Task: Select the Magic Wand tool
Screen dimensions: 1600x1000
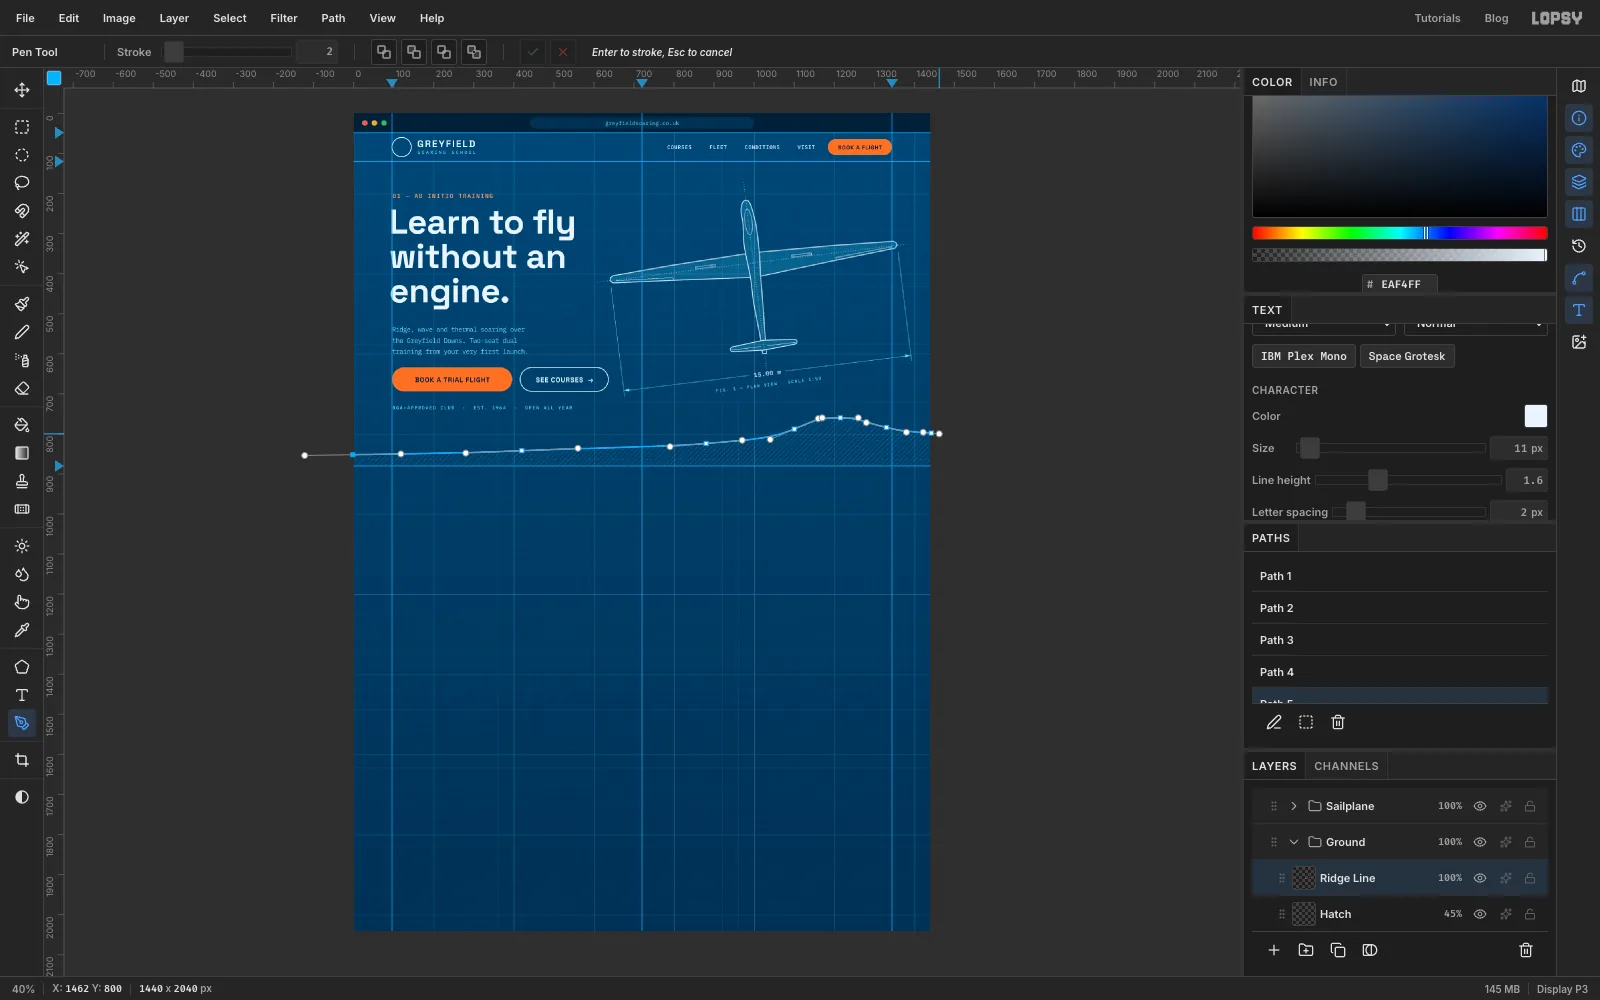Action: tap(21, 239)
